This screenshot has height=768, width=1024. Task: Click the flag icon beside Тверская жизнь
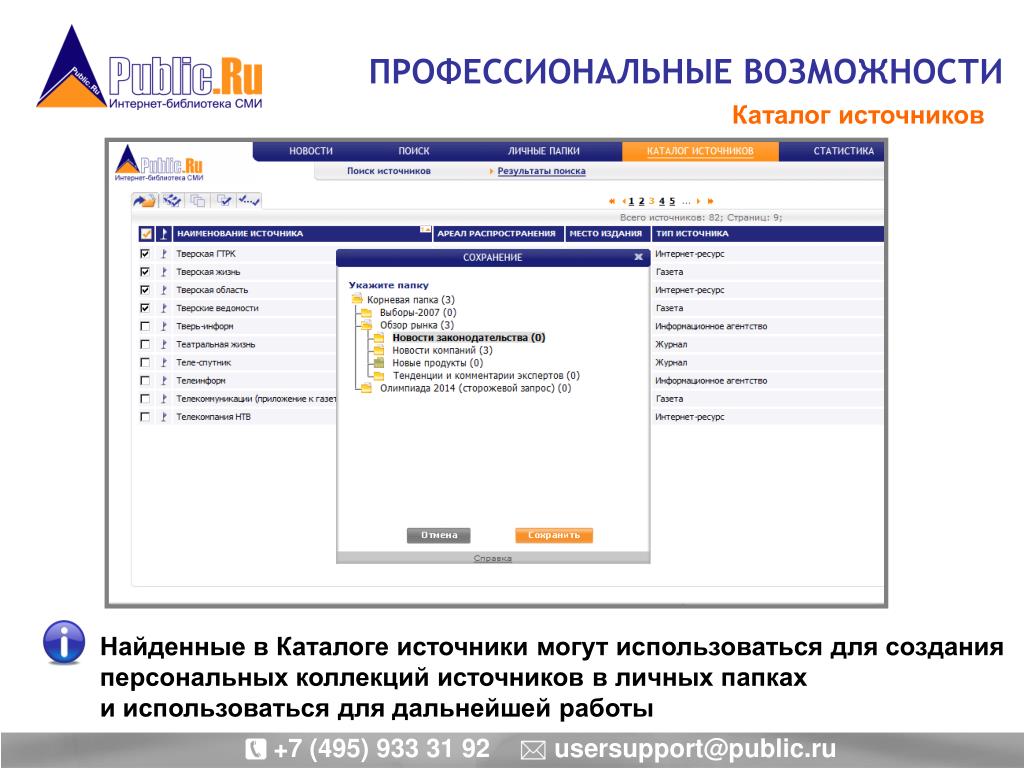[x=163, y=272]
